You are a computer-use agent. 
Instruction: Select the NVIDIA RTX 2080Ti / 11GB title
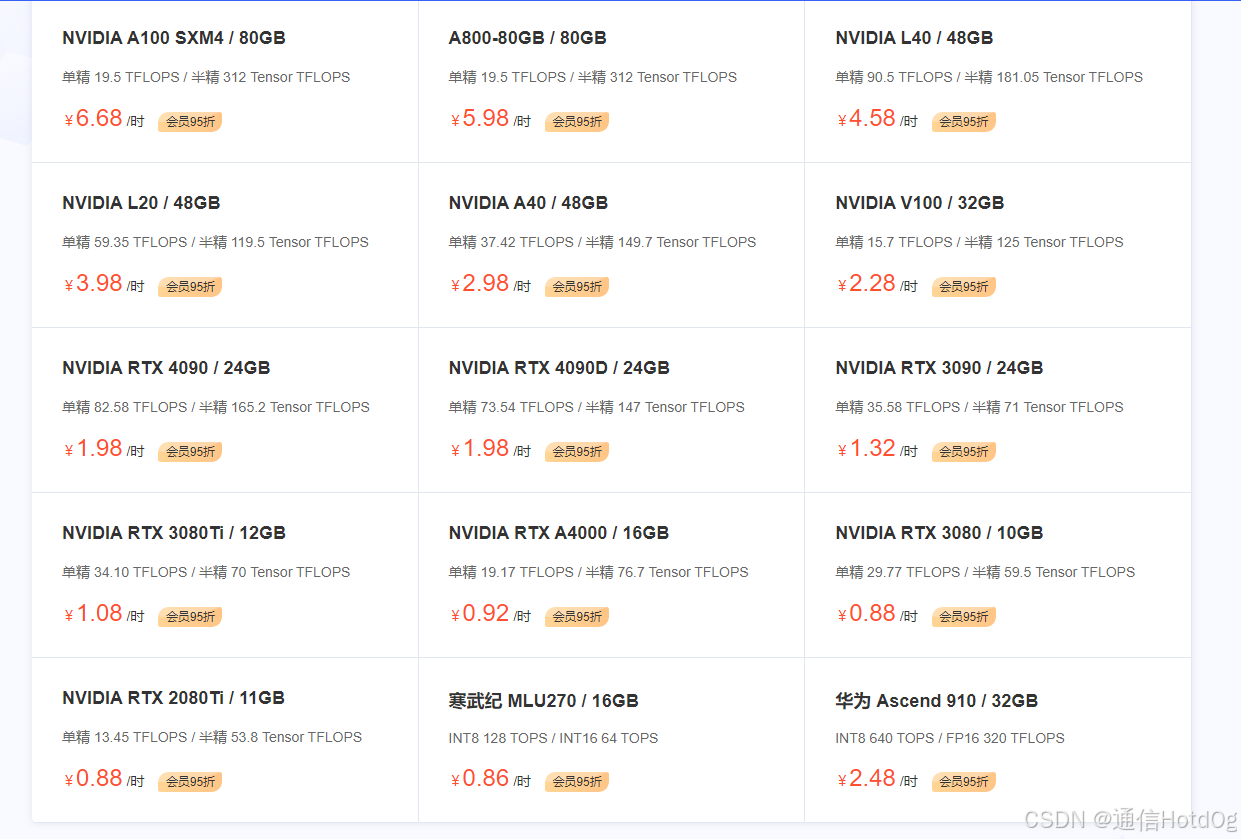coord(173,698)
